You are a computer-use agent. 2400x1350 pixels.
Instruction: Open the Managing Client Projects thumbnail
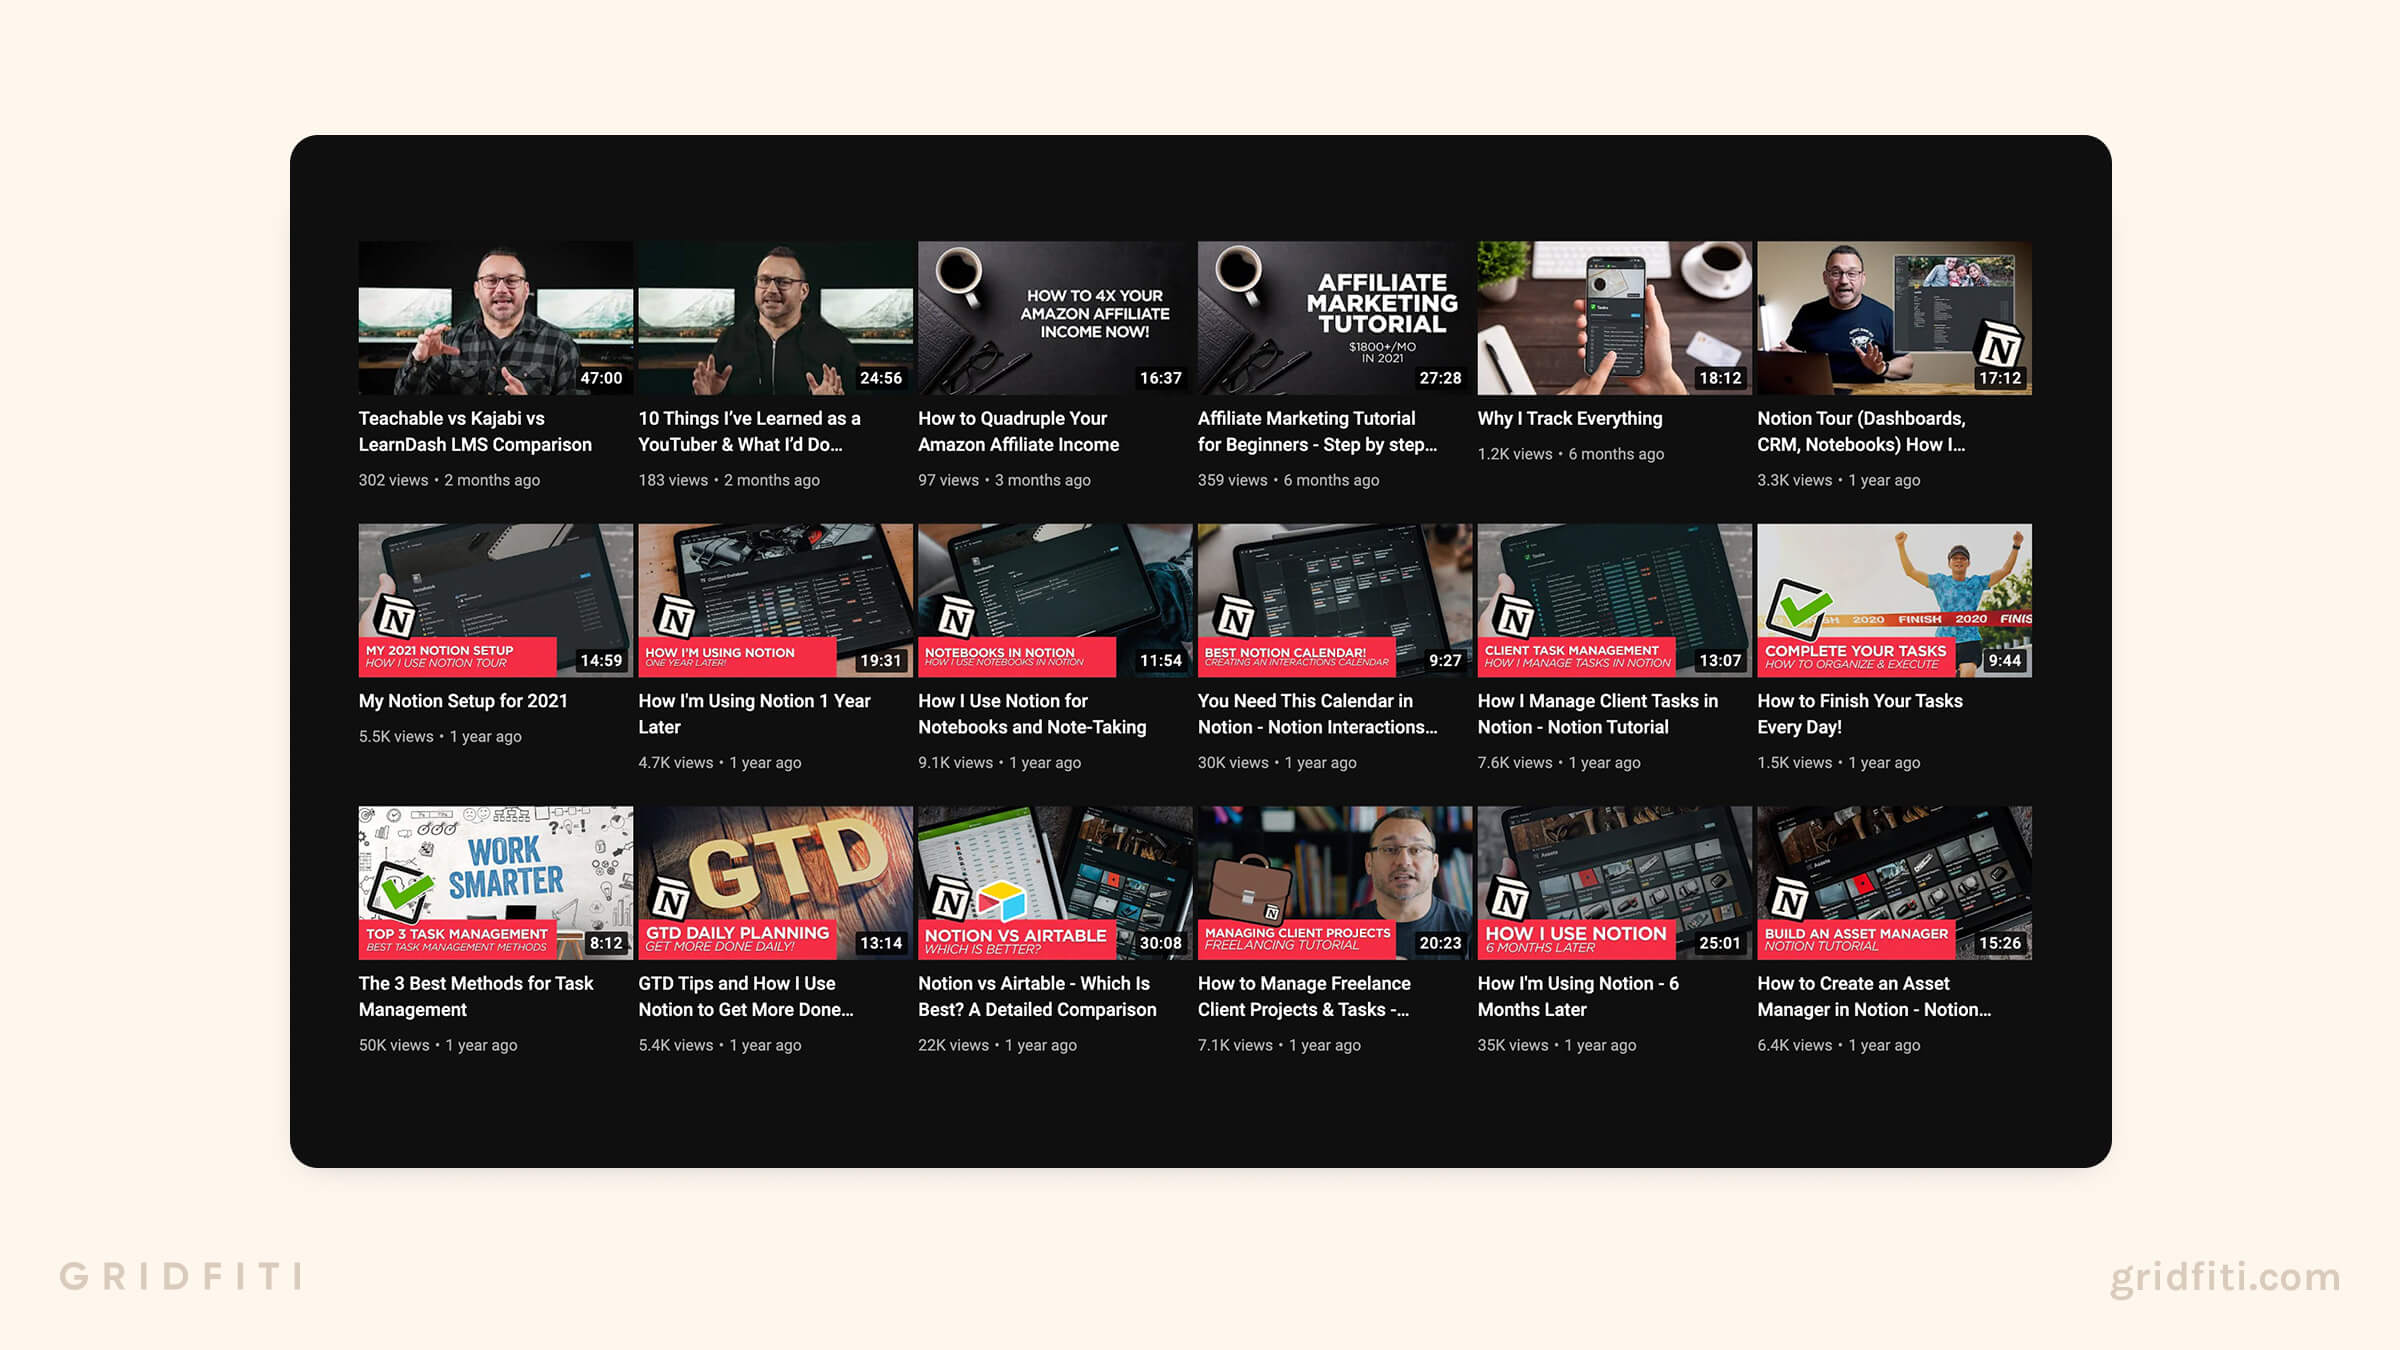click(x=1335, y=883)
